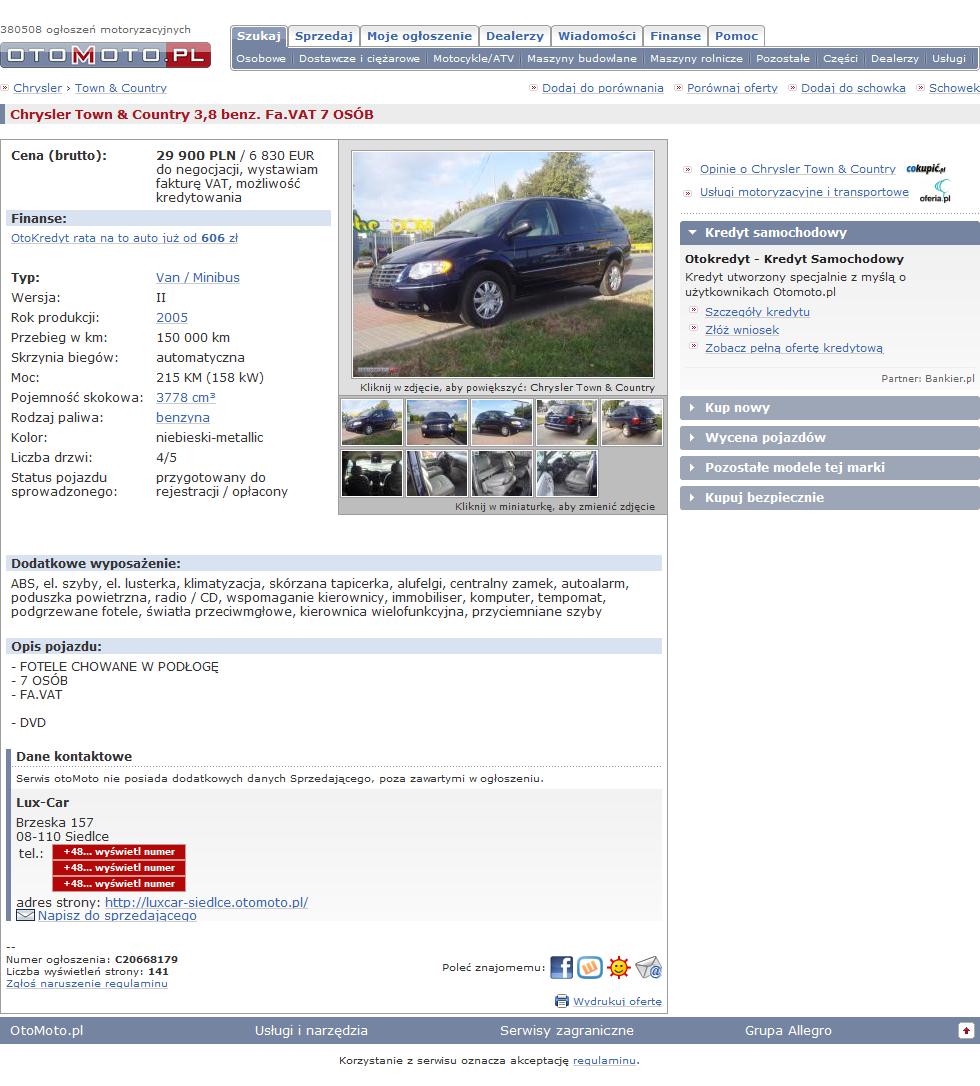The height and width of the screenshot is (1086, 980).
Task: Click the orange Wykop share icon
Action: (x=590, y=968)
